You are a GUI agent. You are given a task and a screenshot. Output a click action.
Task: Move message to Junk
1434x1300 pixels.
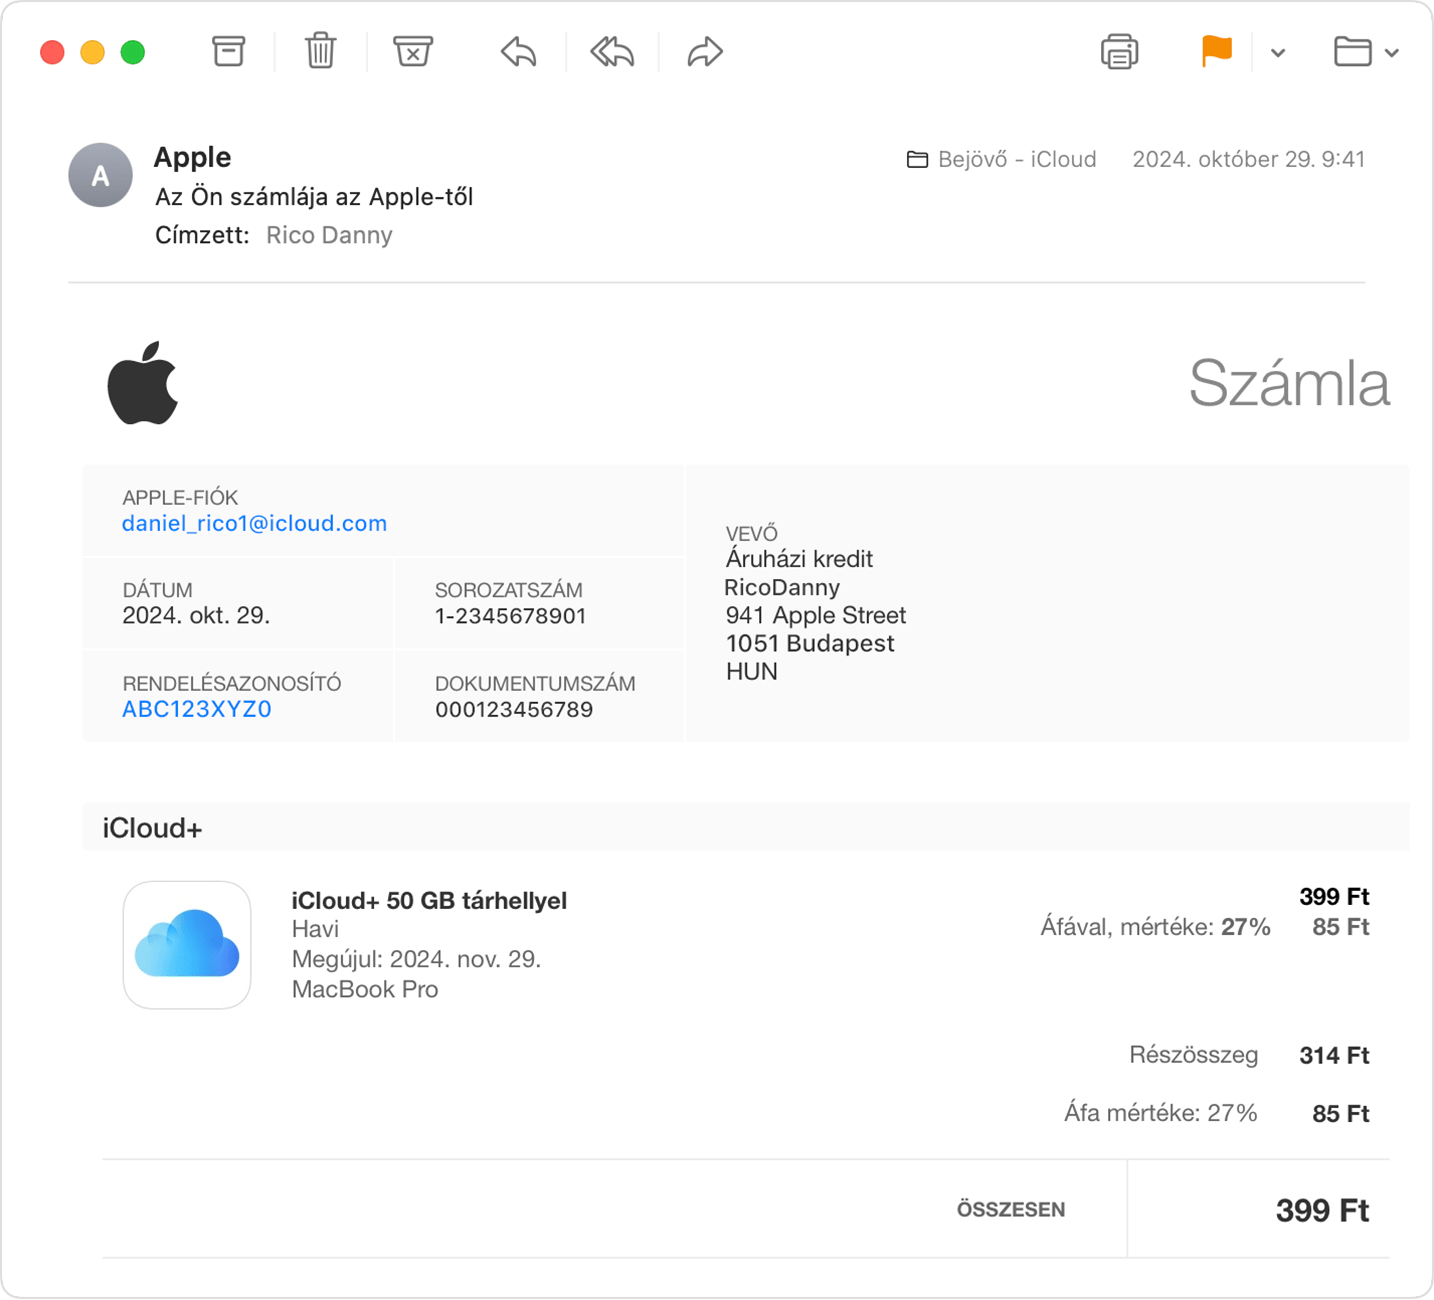click(412, 51)
